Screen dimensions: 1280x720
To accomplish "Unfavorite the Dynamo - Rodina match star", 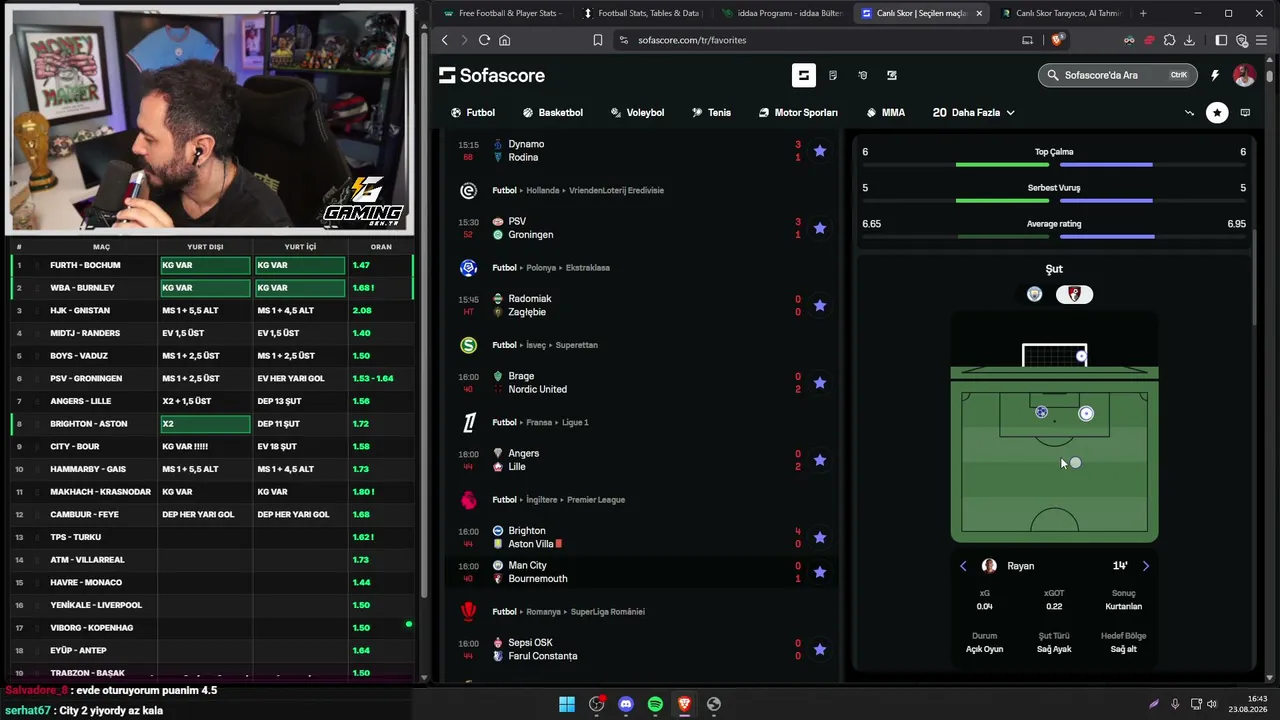I will (820, 151).
